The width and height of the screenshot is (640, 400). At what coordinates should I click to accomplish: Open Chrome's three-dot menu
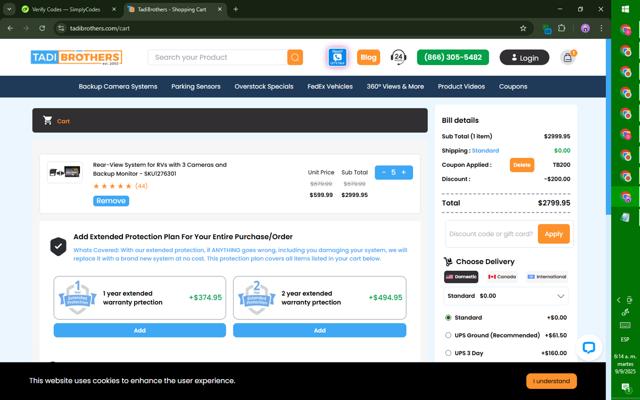pos(601,28)
